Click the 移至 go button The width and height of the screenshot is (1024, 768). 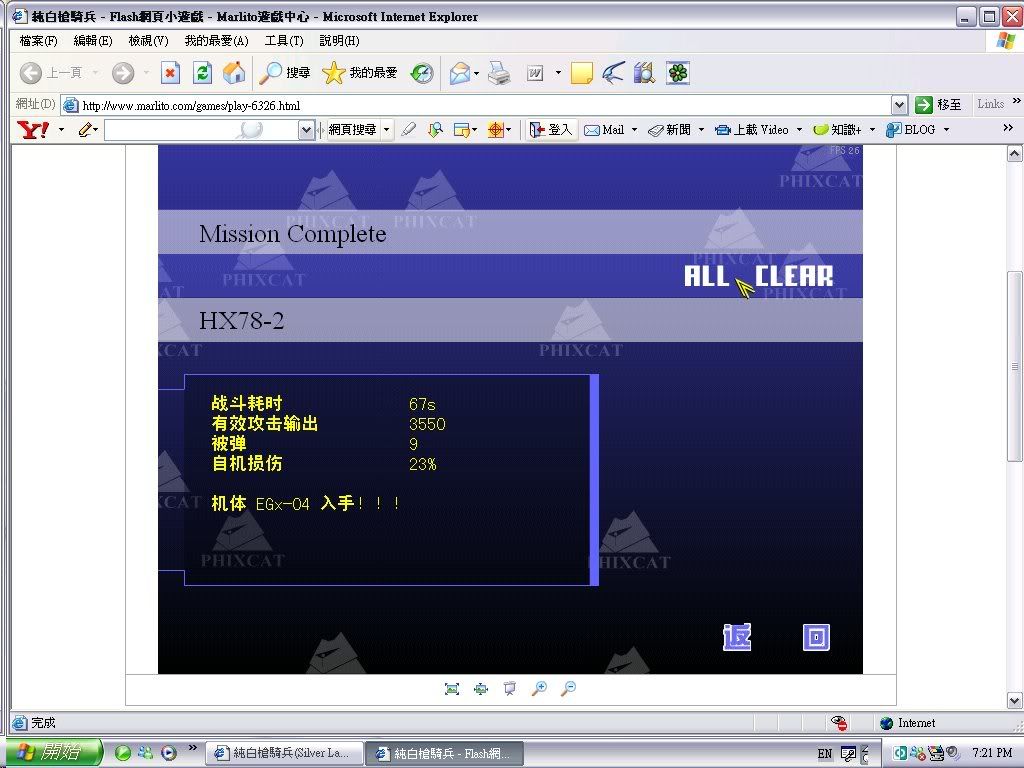tap(939, 105)
